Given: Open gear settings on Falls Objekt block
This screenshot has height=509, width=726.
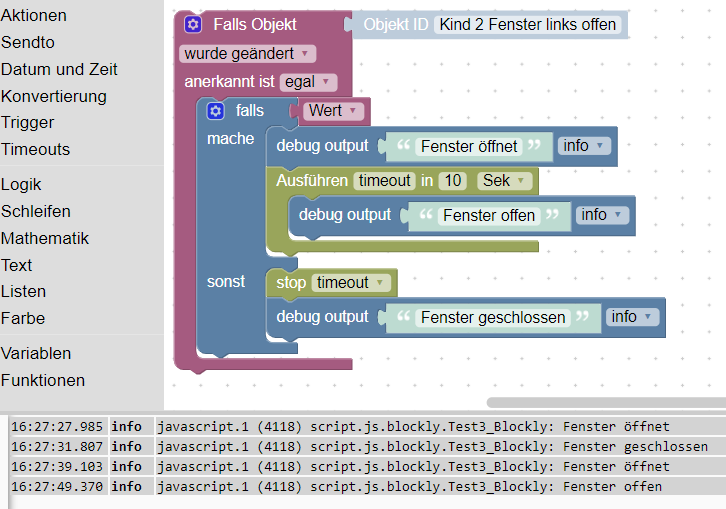Looking at the screenshot, I should (x=193, y=24).
